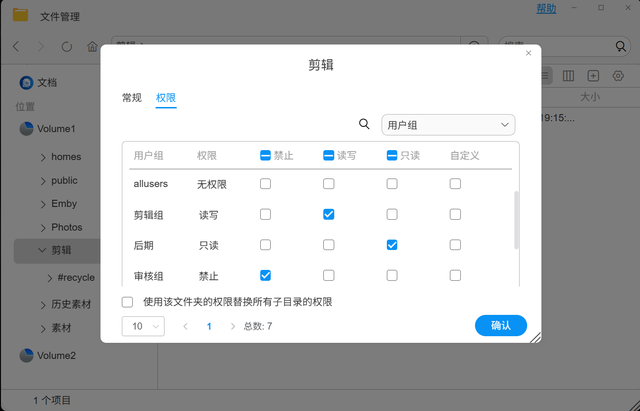Click the column view icon in toolbar
This screenshot has height=411, width=640.
(568, 76)
